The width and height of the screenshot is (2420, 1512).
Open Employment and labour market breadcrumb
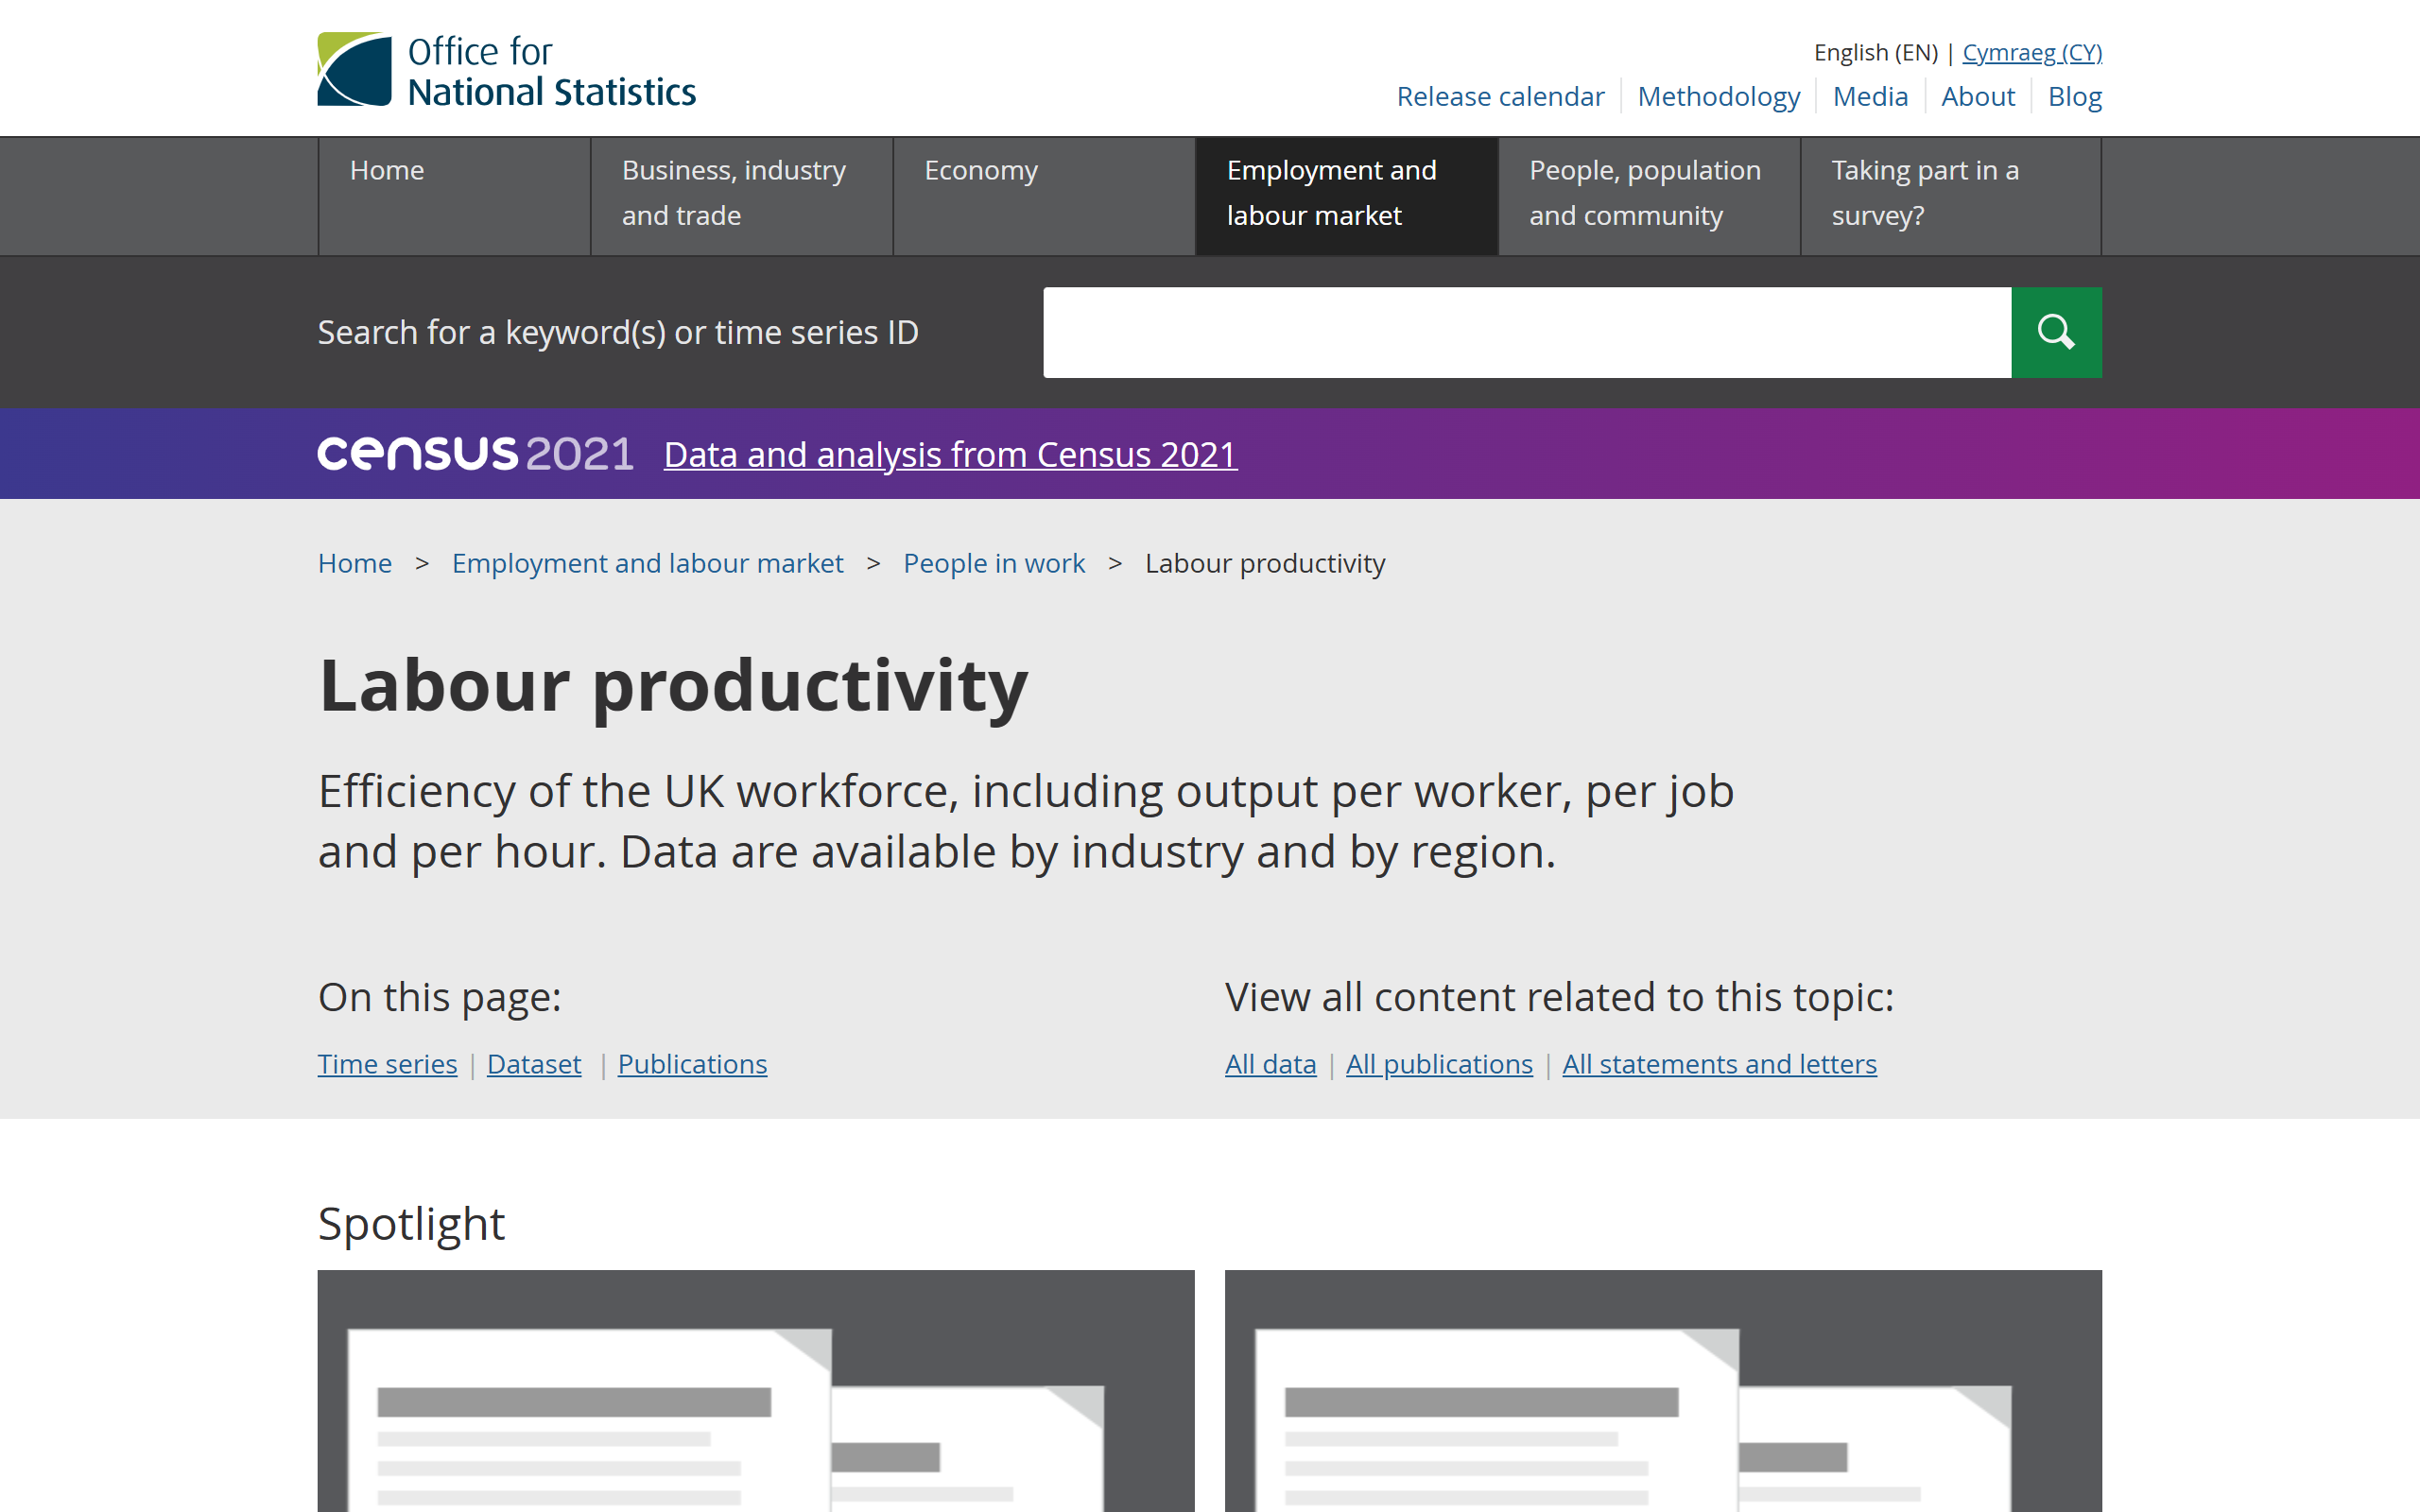(647, 563)
